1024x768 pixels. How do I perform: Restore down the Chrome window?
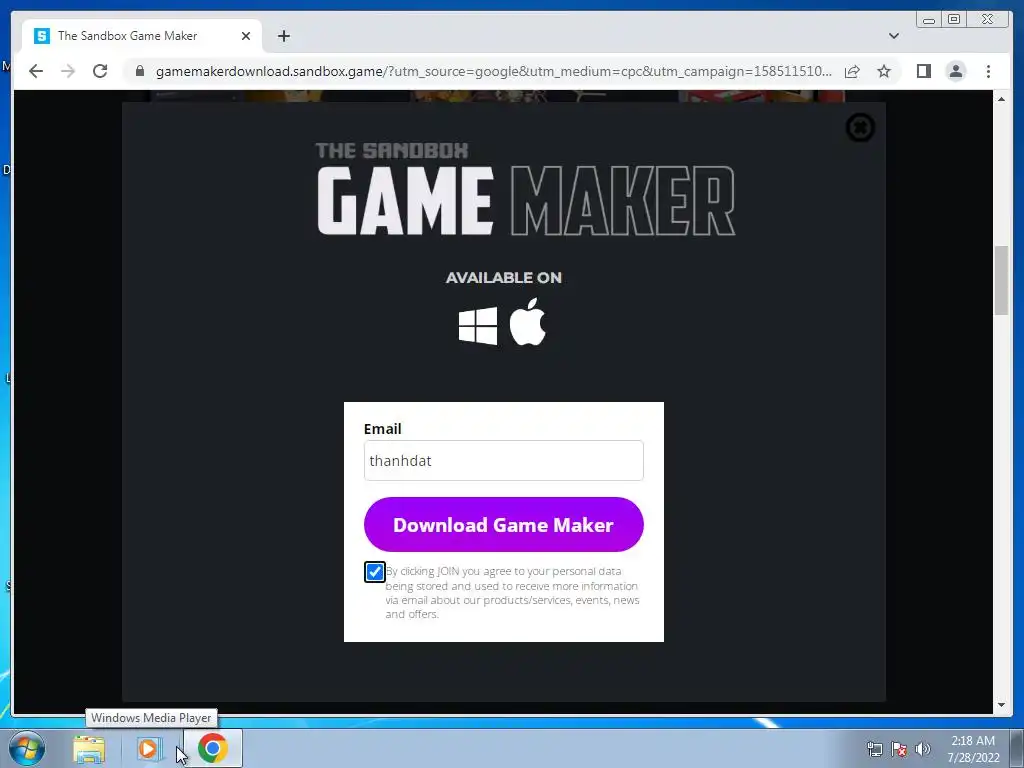pos(953,20)
